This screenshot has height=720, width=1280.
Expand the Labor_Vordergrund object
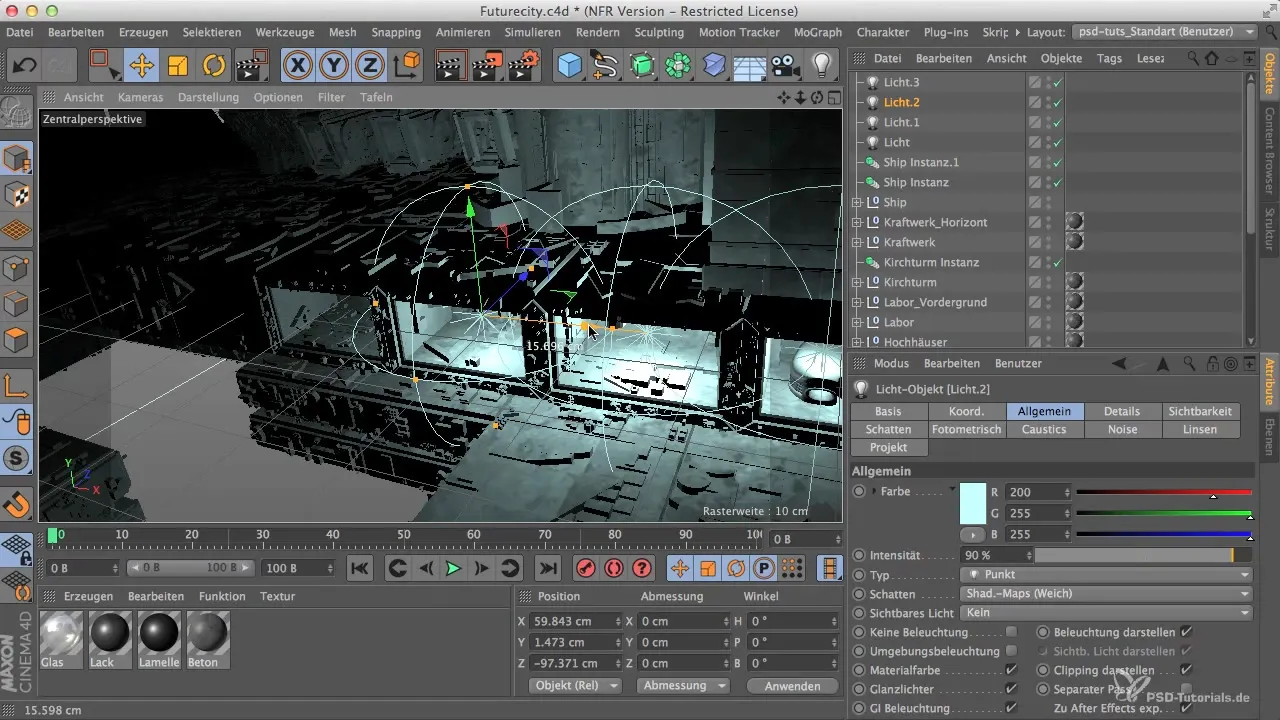[856, 302]
